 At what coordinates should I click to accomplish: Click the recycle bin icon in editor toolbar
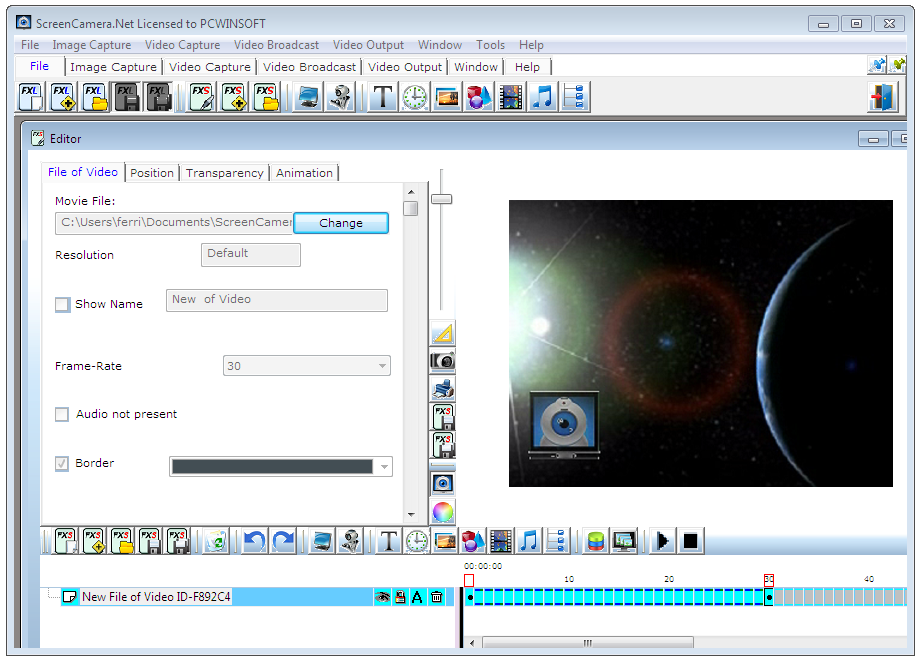(x=216, y=541)
